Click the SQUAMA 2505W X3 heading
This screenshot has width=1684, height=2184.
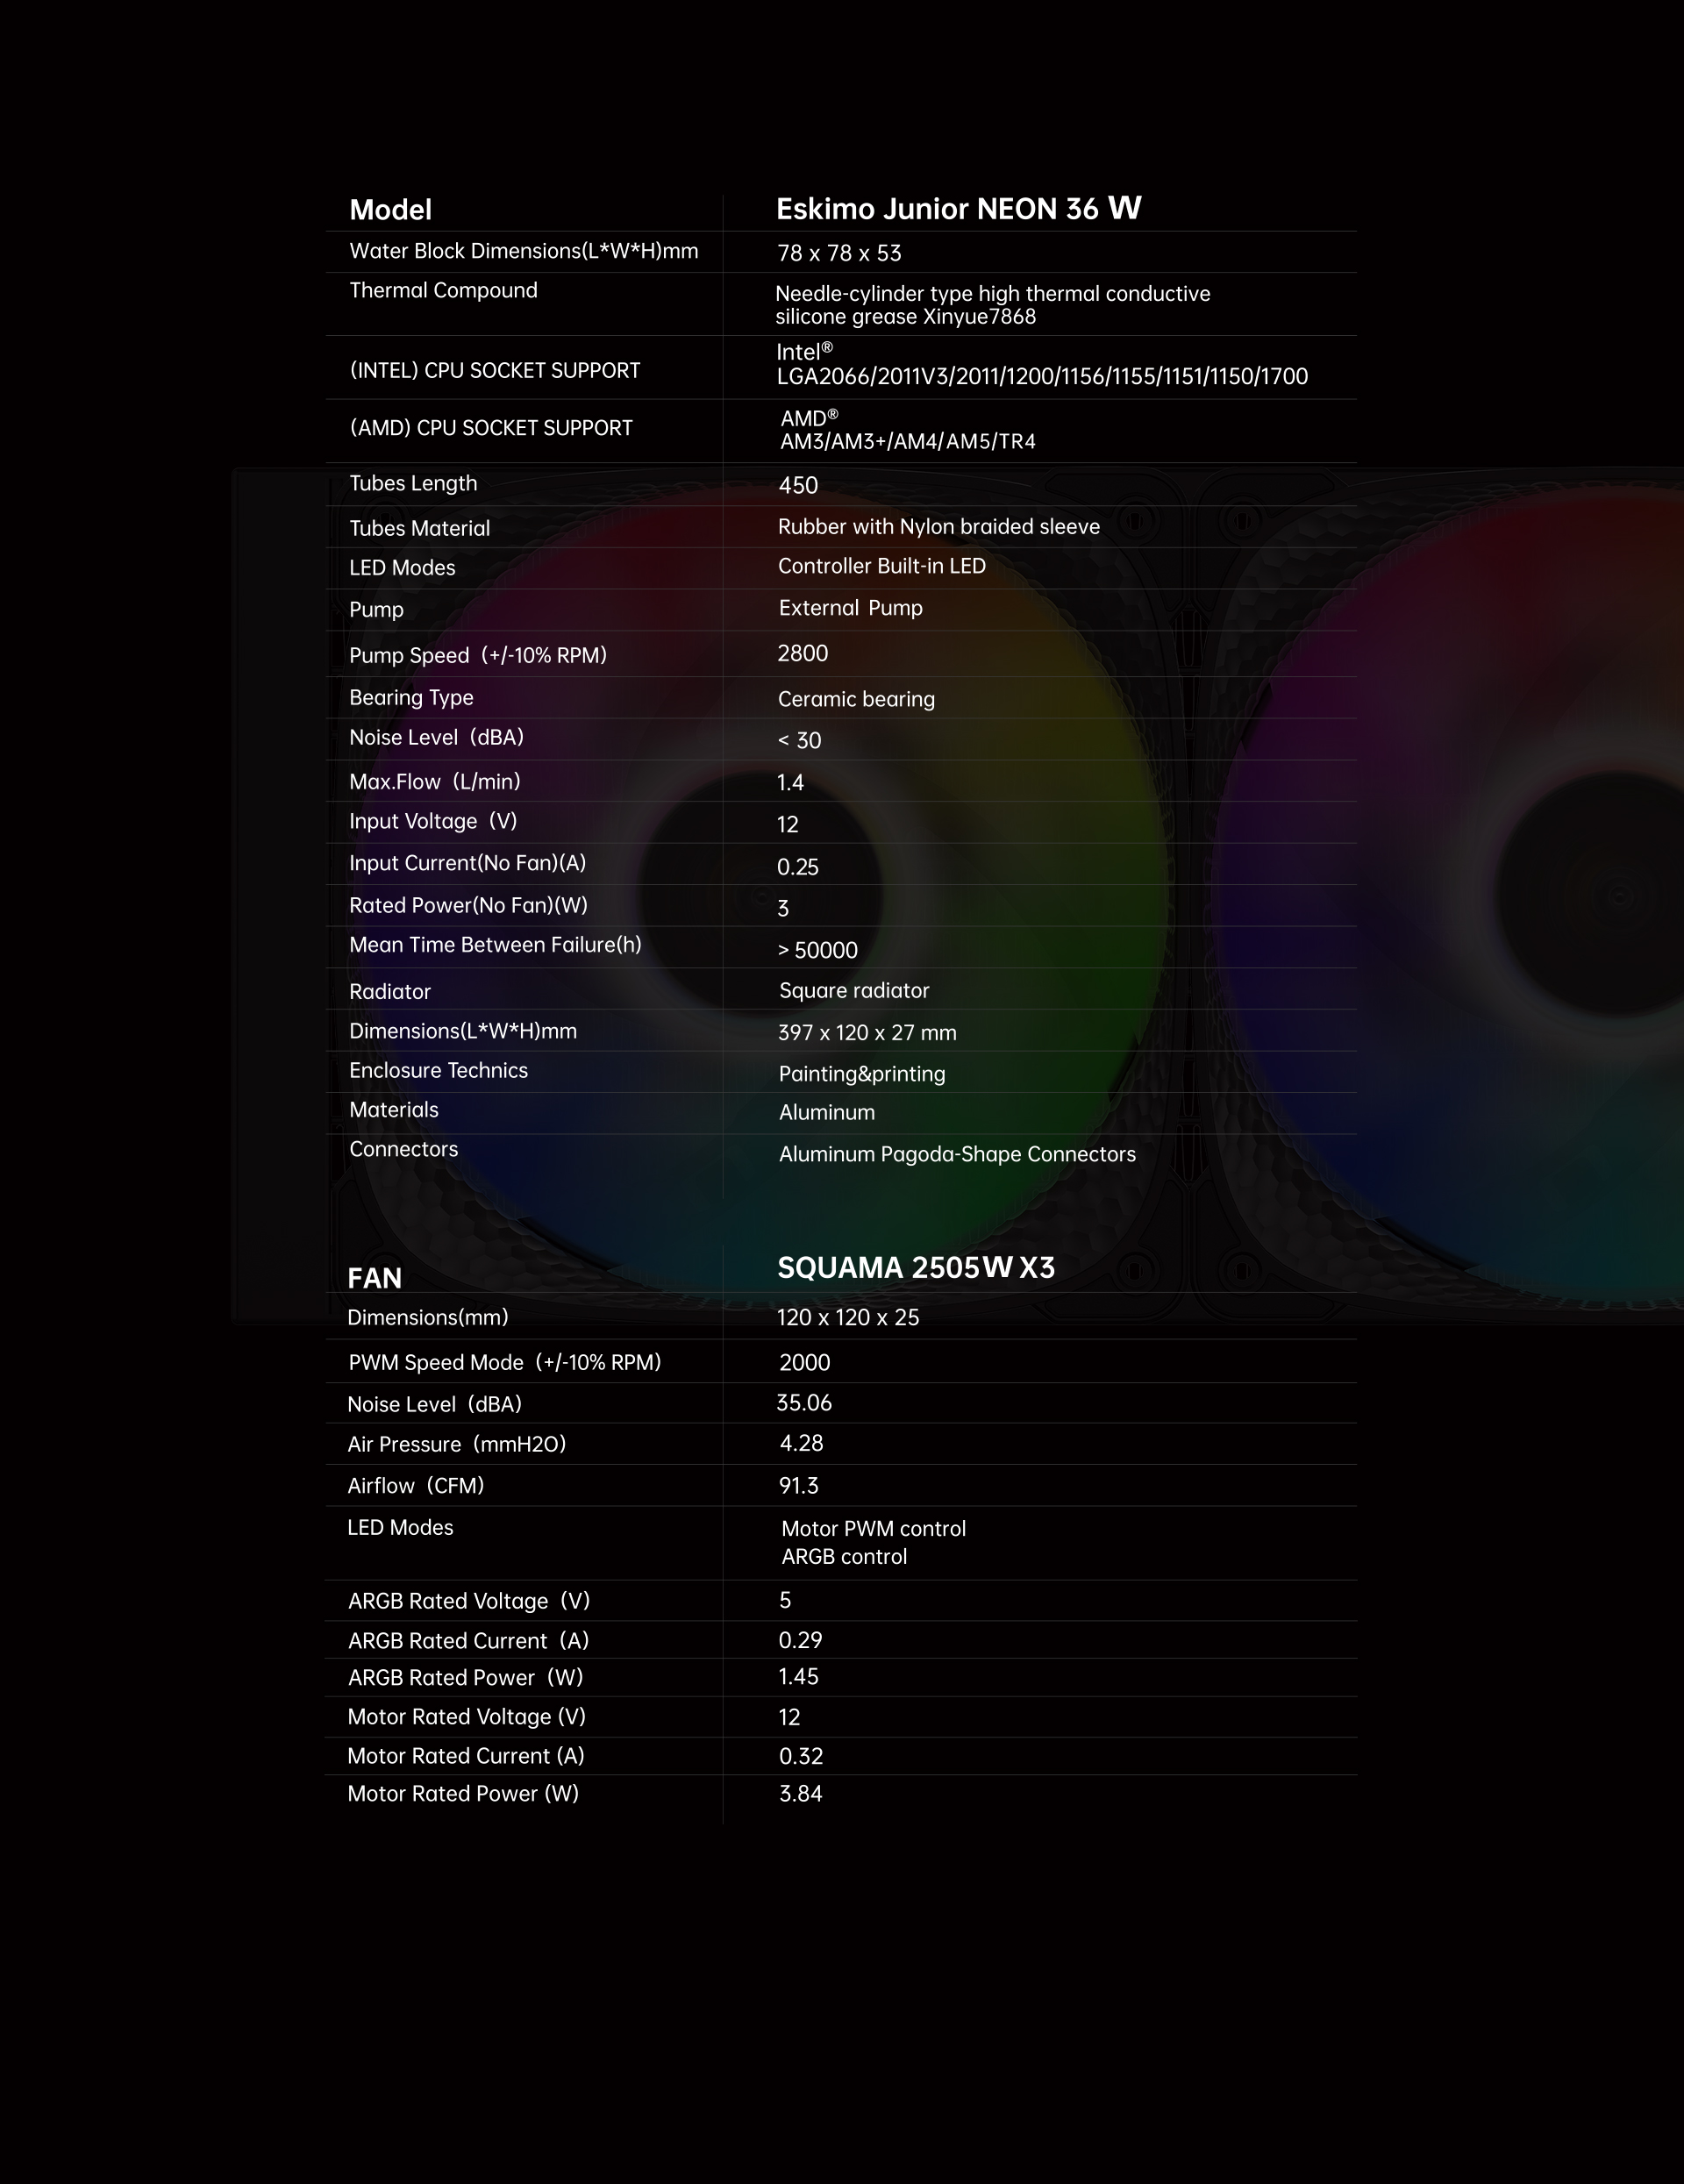coord(915,1268)
